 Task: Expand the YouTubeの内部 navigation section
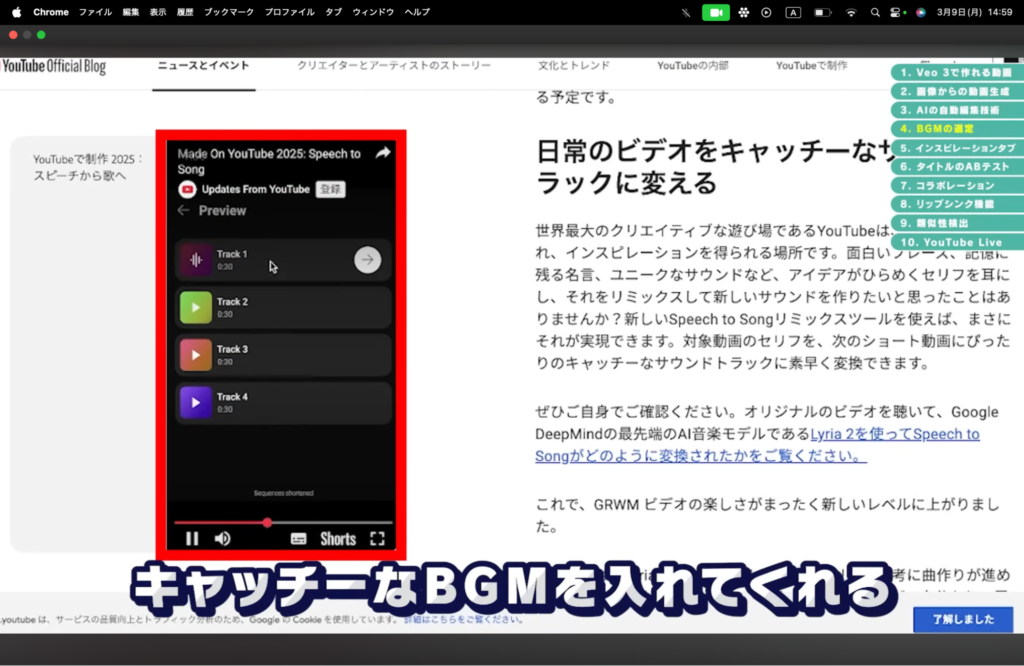click(692, 66)
